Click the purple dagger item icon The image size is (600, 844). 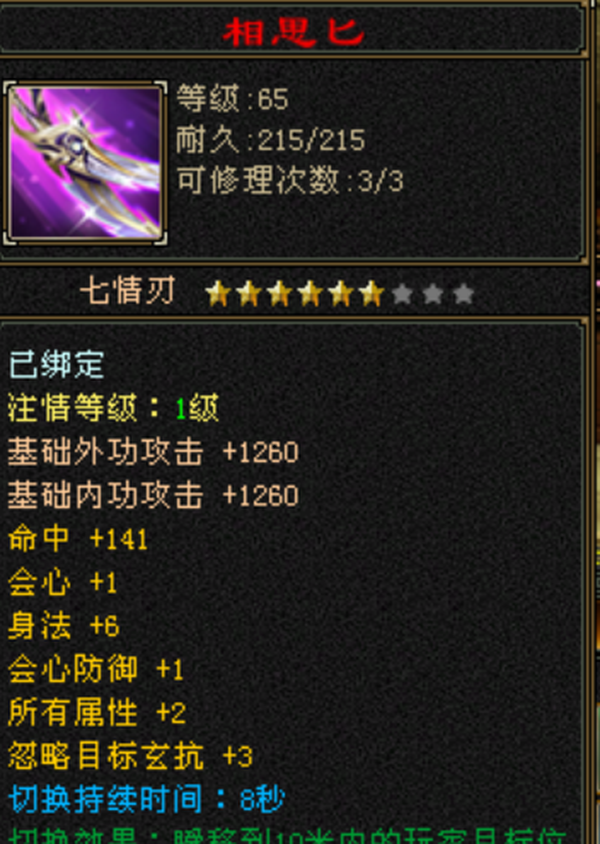pyautogui.click(x=85, y=163)
